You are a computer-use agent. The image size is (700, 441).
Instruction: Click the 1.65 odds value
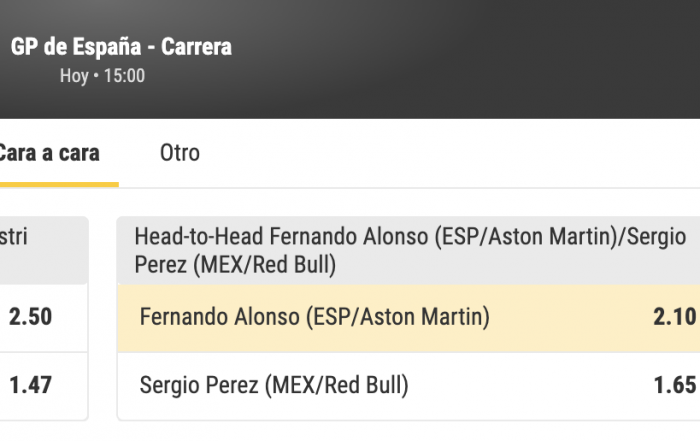(x=674, y=385)
